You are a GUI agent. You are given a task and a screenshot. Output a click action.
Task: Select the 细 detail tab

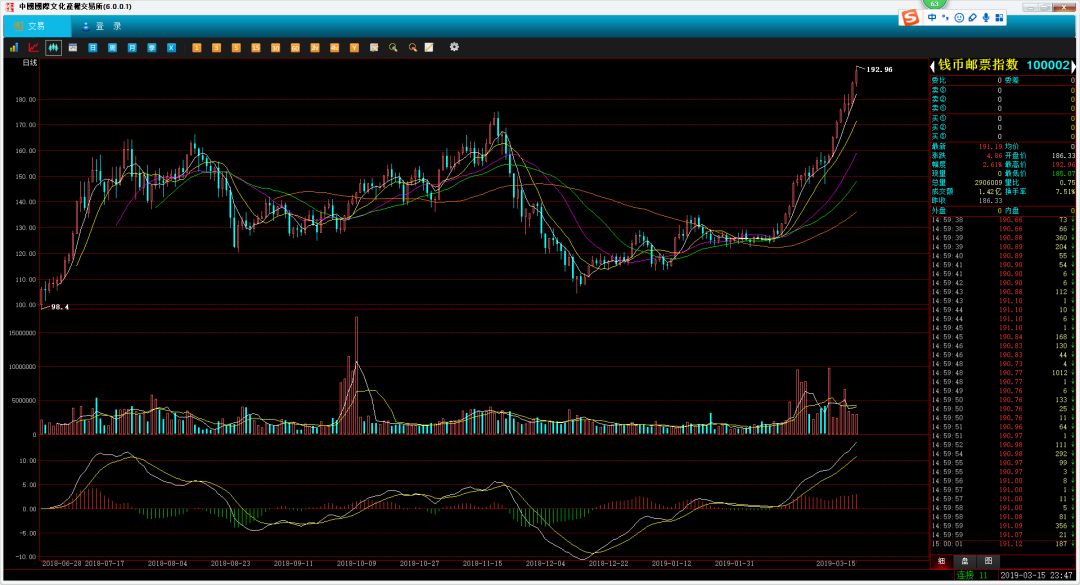941,562
